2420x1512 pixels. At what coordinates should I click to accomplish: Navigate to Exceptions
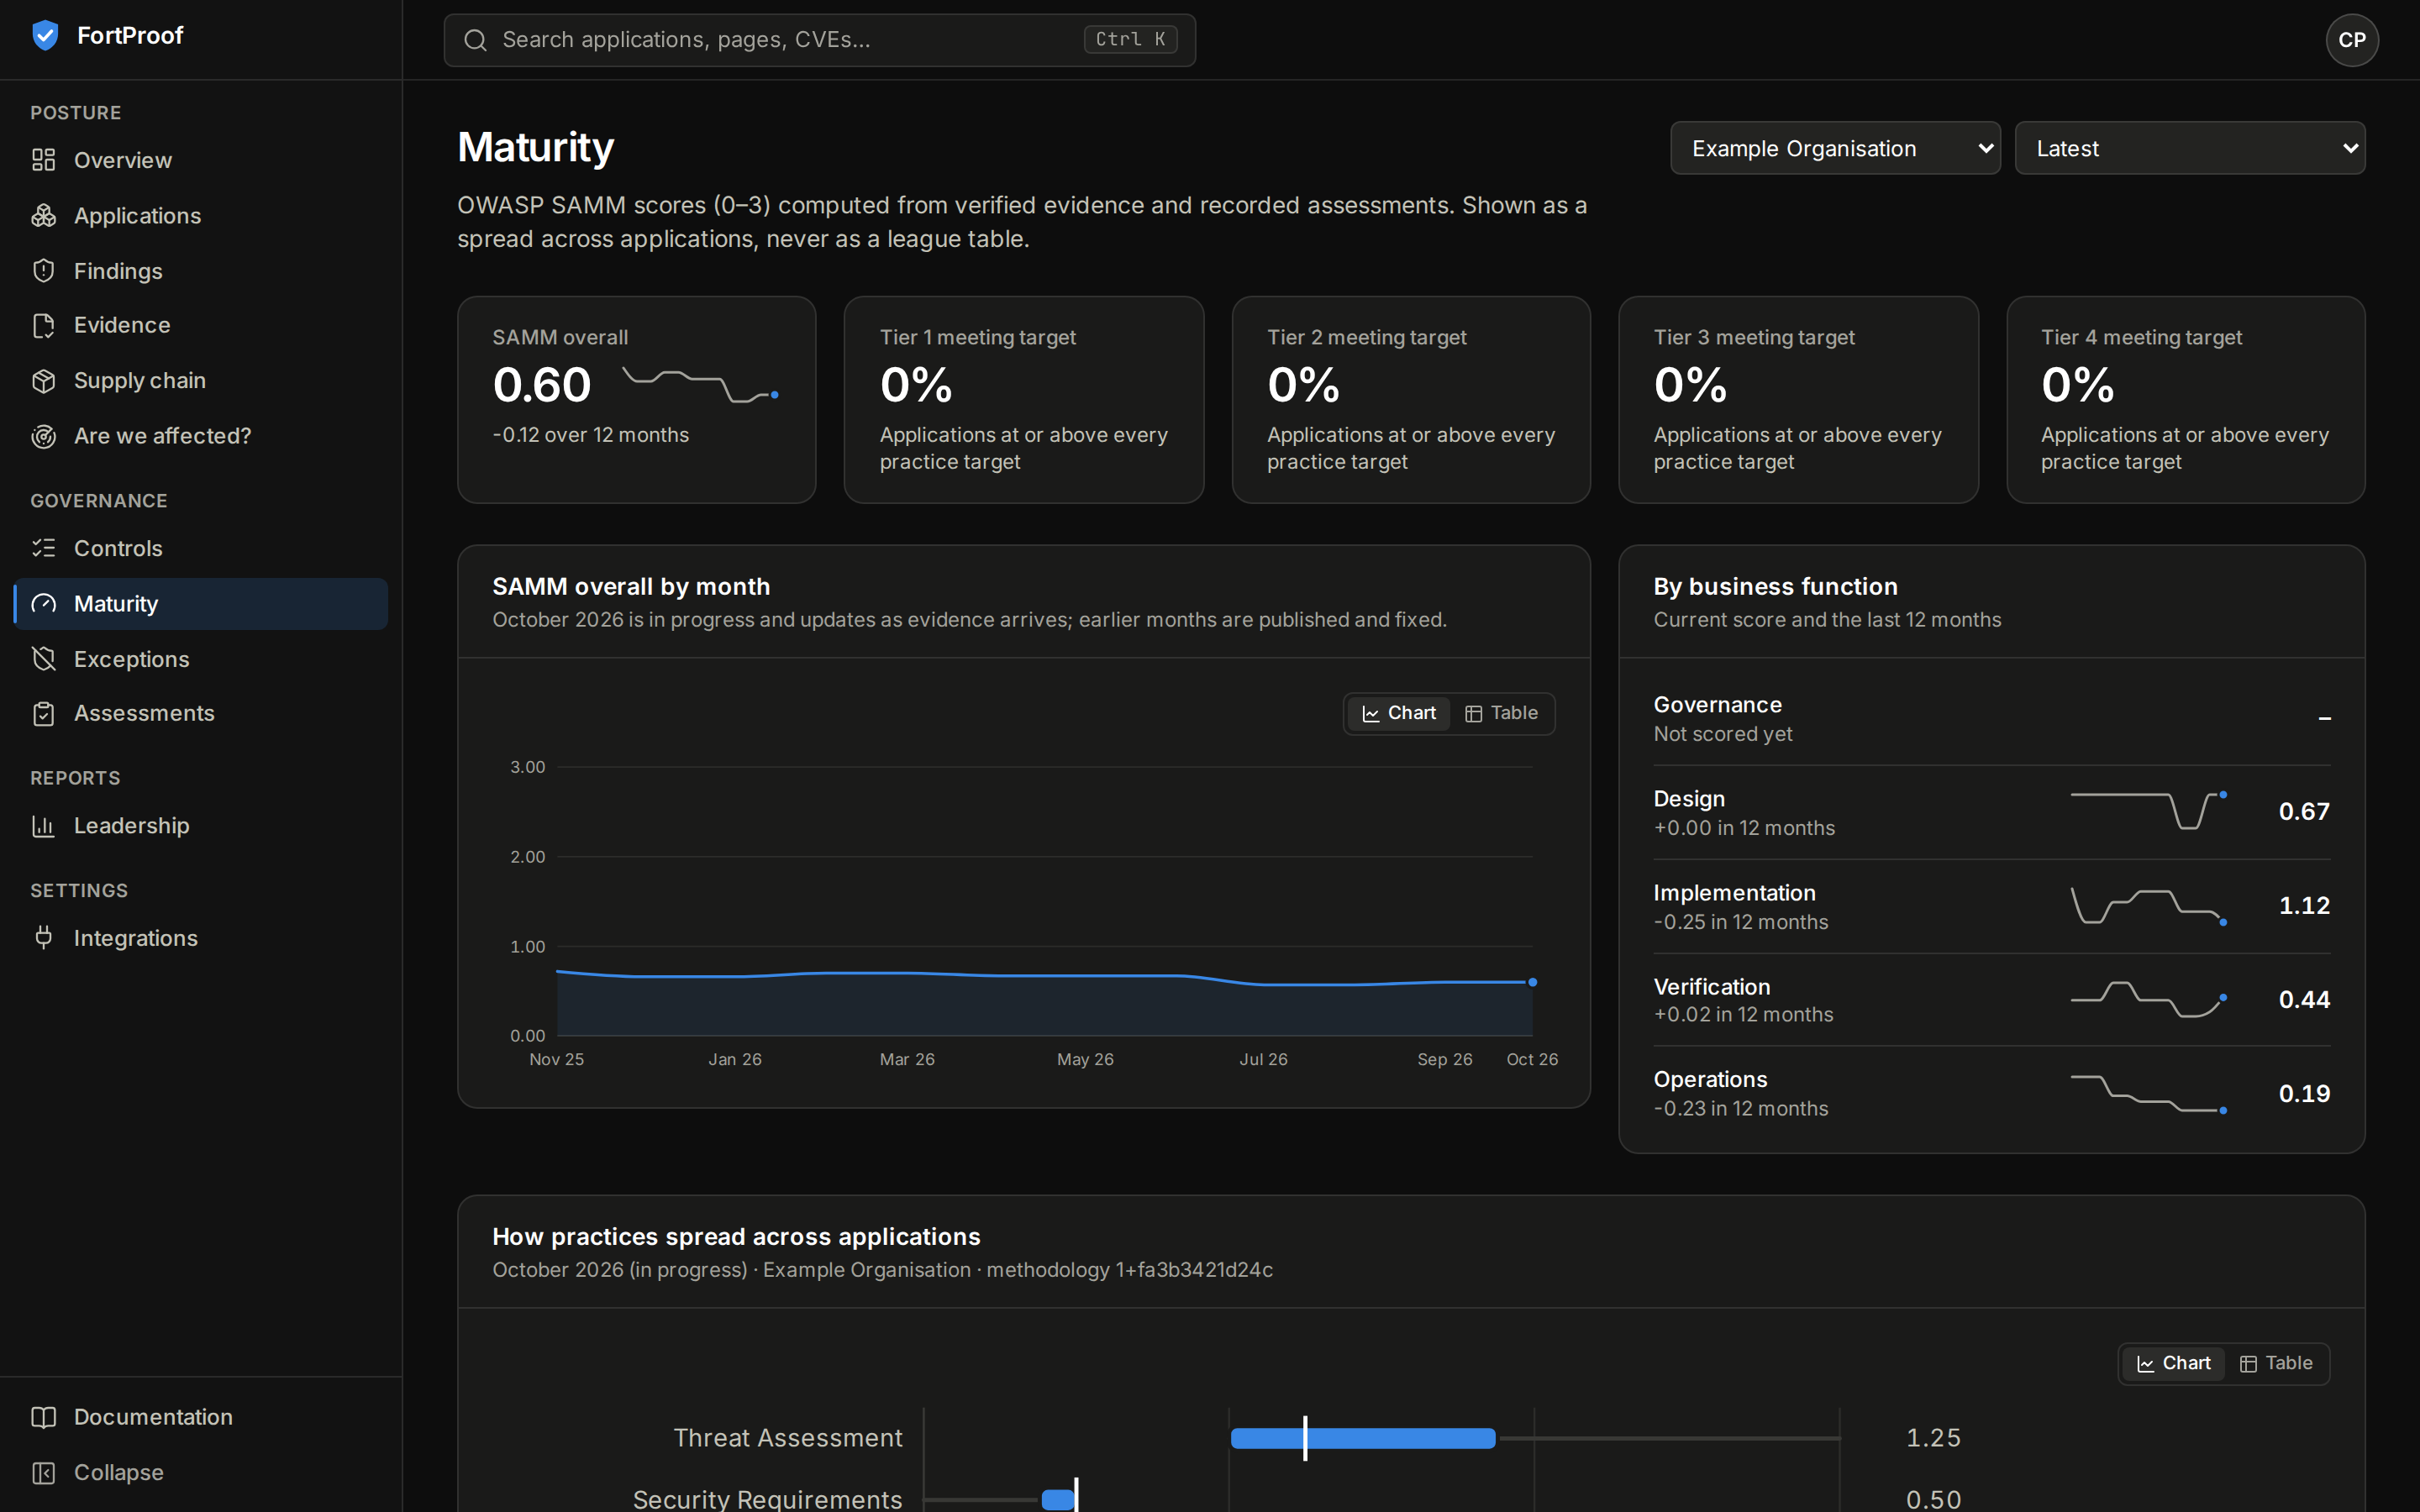point(201,659)
